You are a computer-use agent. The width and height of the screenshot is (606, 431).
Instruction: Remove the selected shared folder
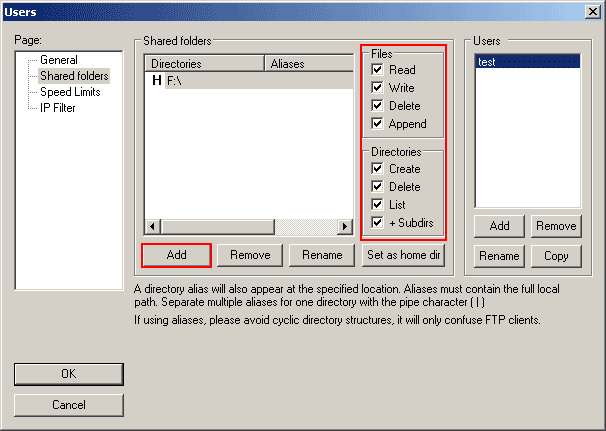point(250,255)
